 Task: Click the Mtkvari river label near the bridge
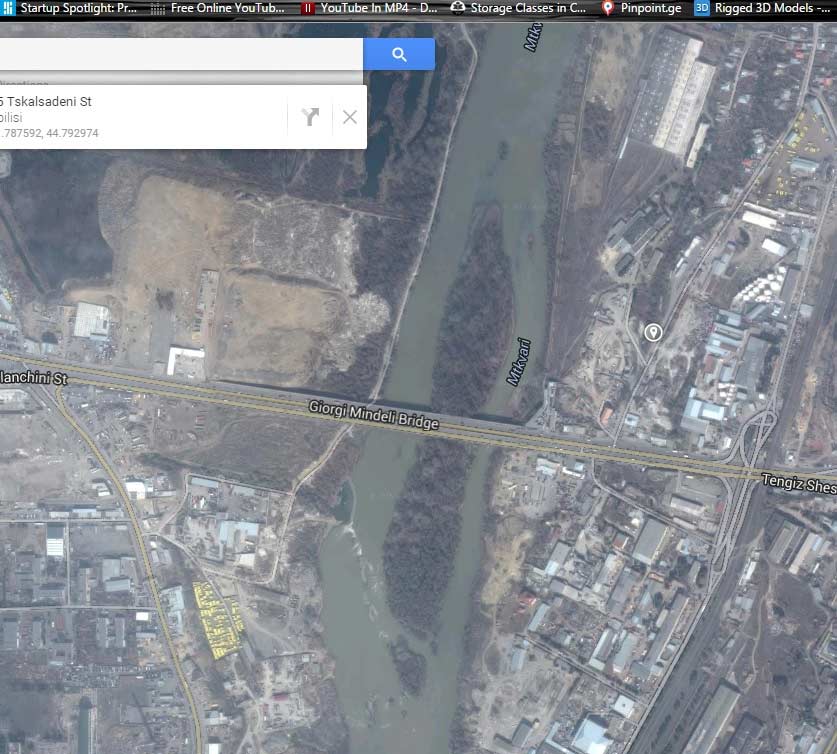519,361
